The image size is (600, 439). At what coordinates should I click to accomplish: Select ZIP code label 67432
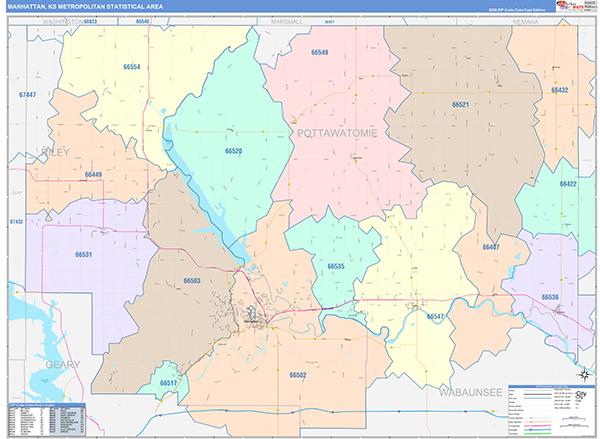click(x=16, y=222)
